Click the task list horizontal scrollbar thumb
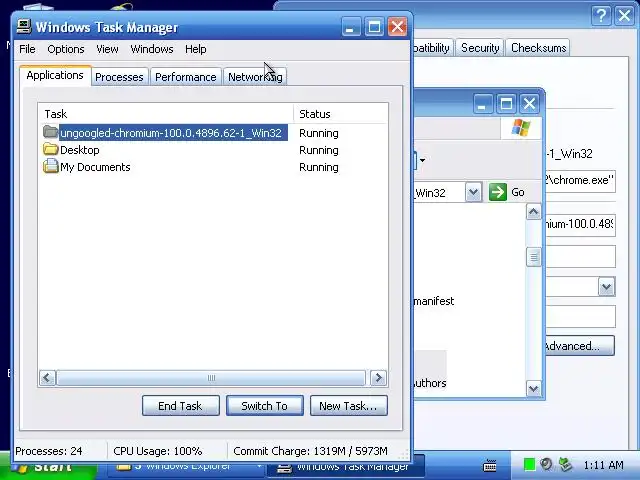Viewport: 640px width, 480px height. click(x=211, y=378)
